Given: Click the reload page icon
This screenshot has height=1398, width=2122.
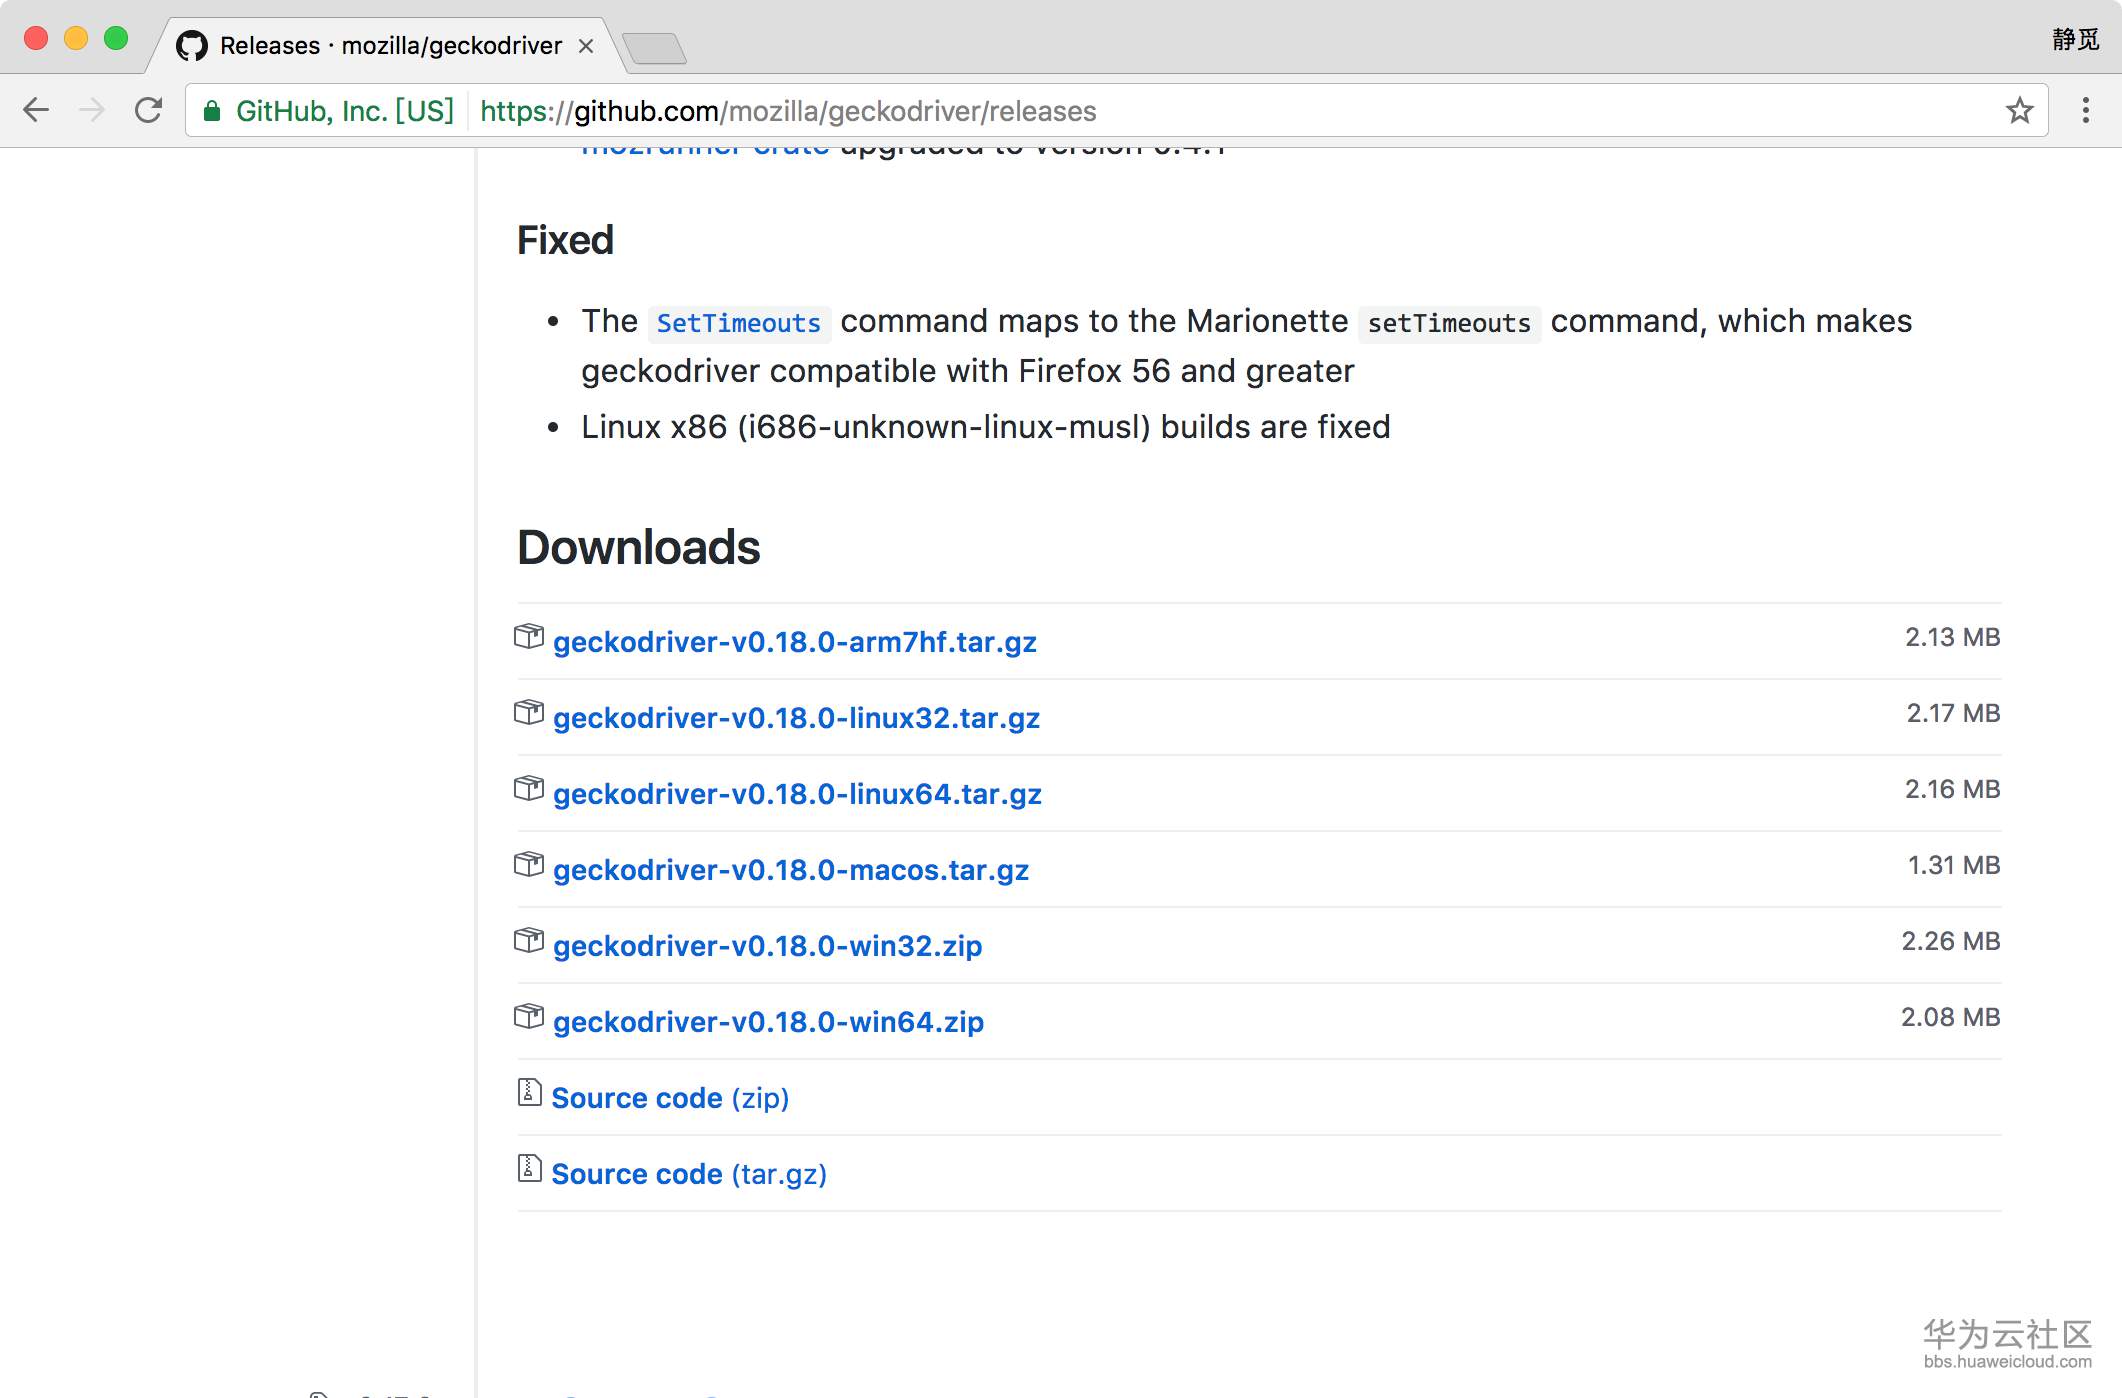Looking at the screenshot, I should (148, 110).
